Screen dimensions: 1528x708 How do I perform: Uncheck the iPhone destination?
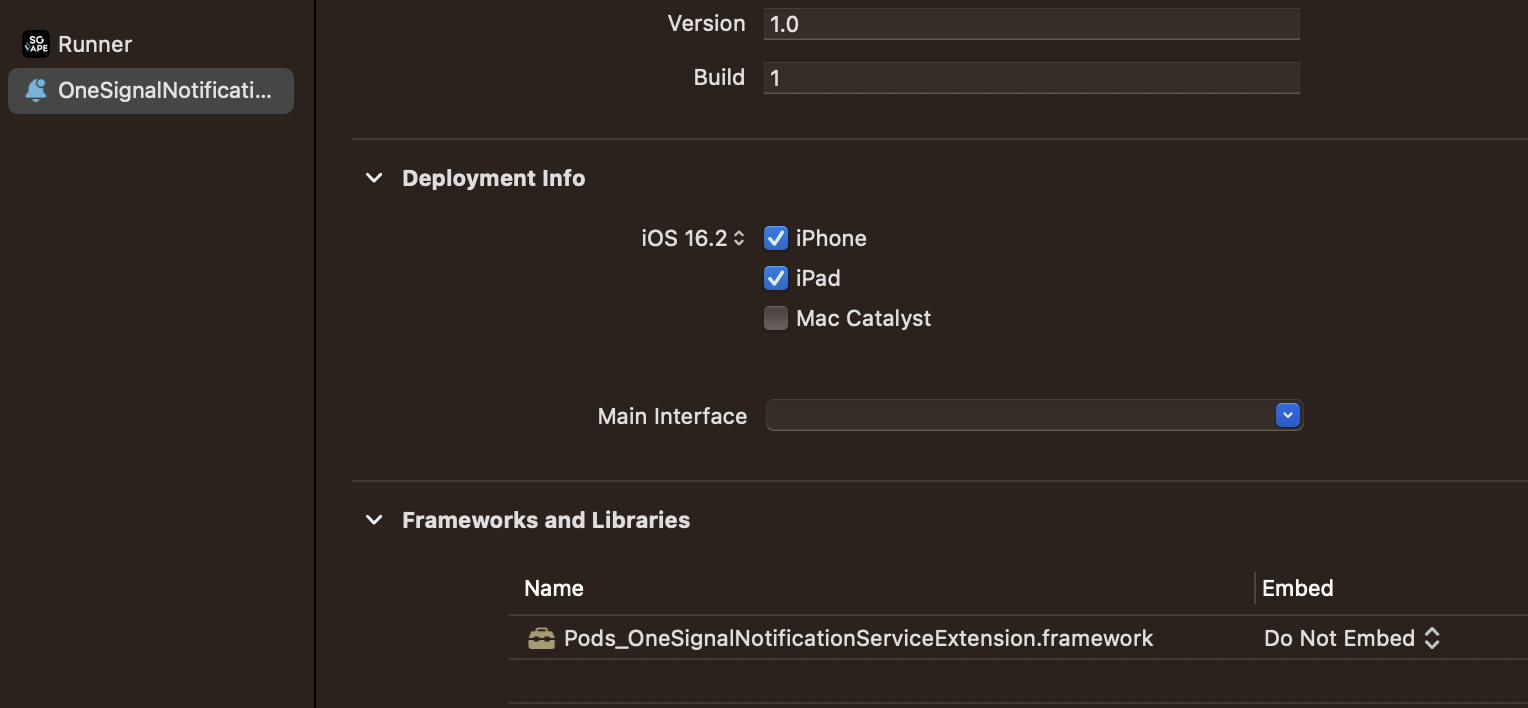(776, 238)
